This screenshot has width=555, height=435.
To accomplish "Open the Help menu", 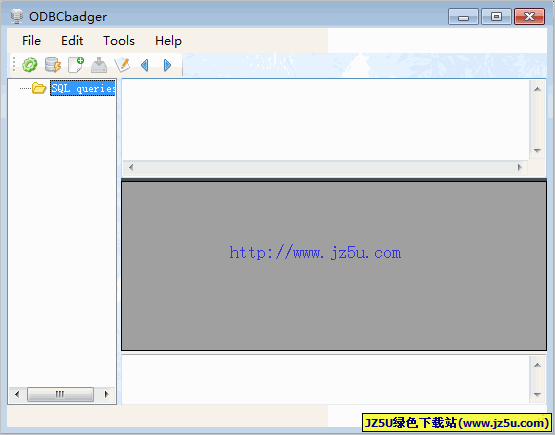I will pos(168,41).
